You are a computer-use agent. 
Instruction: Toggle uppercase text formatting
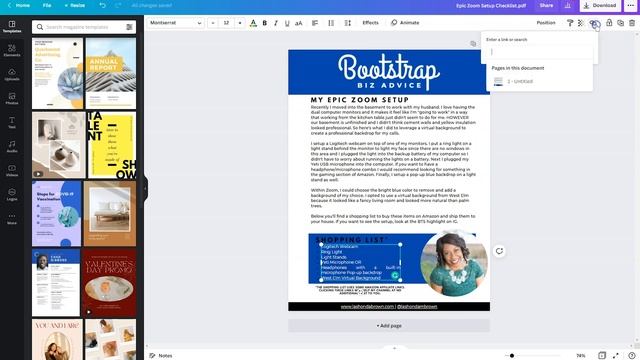tap(299, 23)
